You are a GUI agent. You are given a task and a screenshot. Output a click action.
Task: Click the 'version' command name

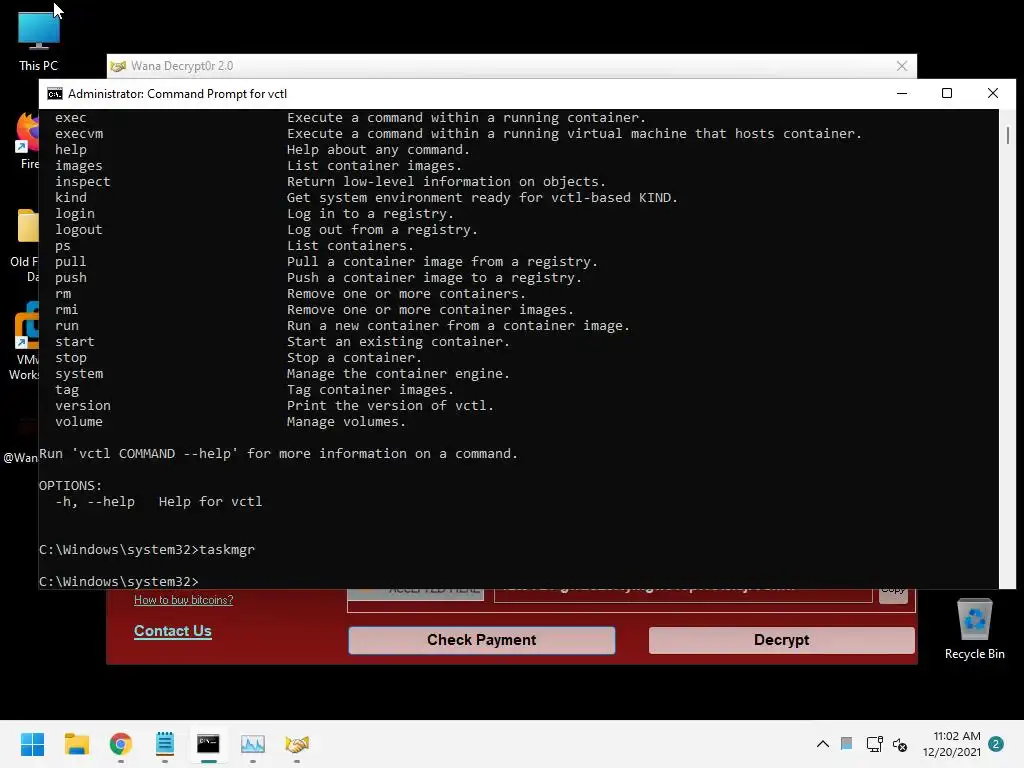pyautogui.click(x=83, y=406)
